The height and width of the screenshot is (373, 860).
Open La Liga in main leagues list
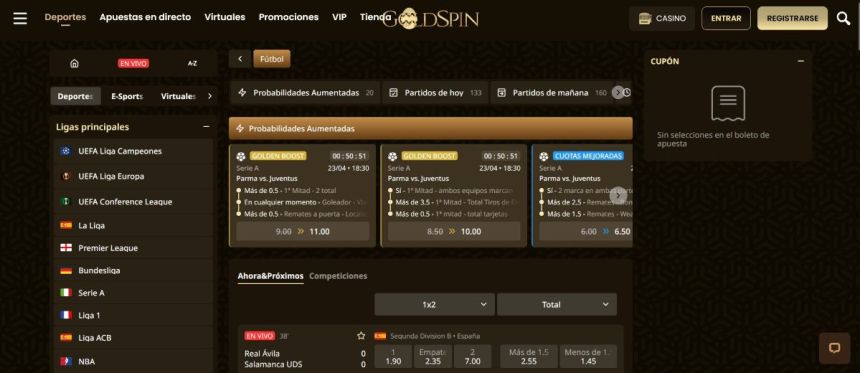click(x=134, y=225)
